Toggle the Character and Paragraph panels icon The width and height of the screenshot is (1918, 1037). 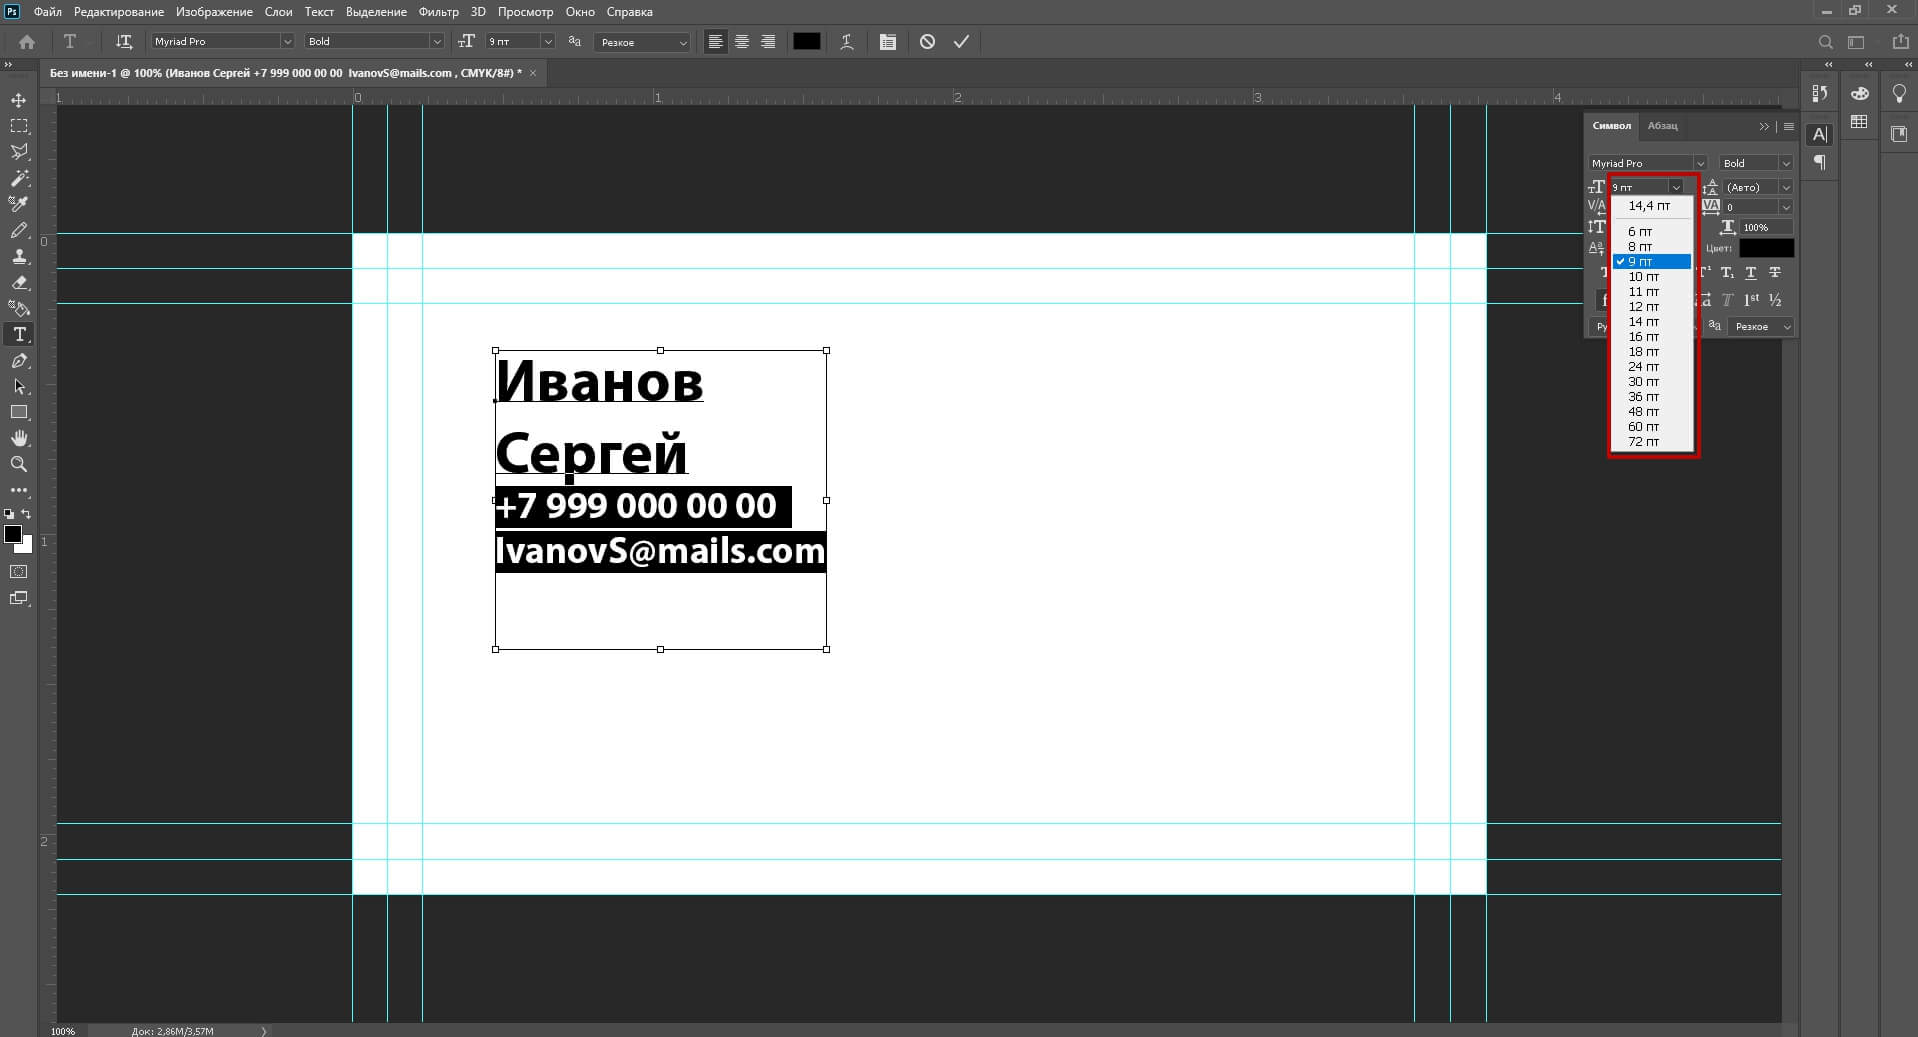(888, 42)
